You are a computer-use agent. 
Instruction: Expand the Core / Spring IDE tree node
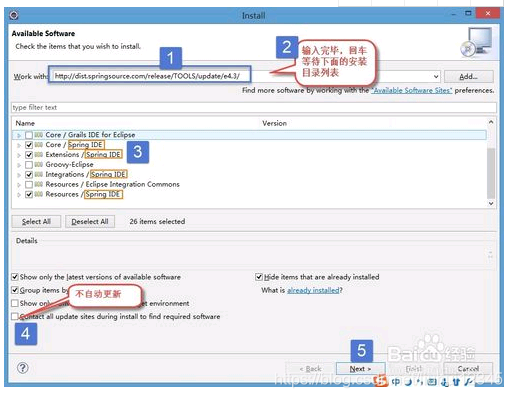19,145
